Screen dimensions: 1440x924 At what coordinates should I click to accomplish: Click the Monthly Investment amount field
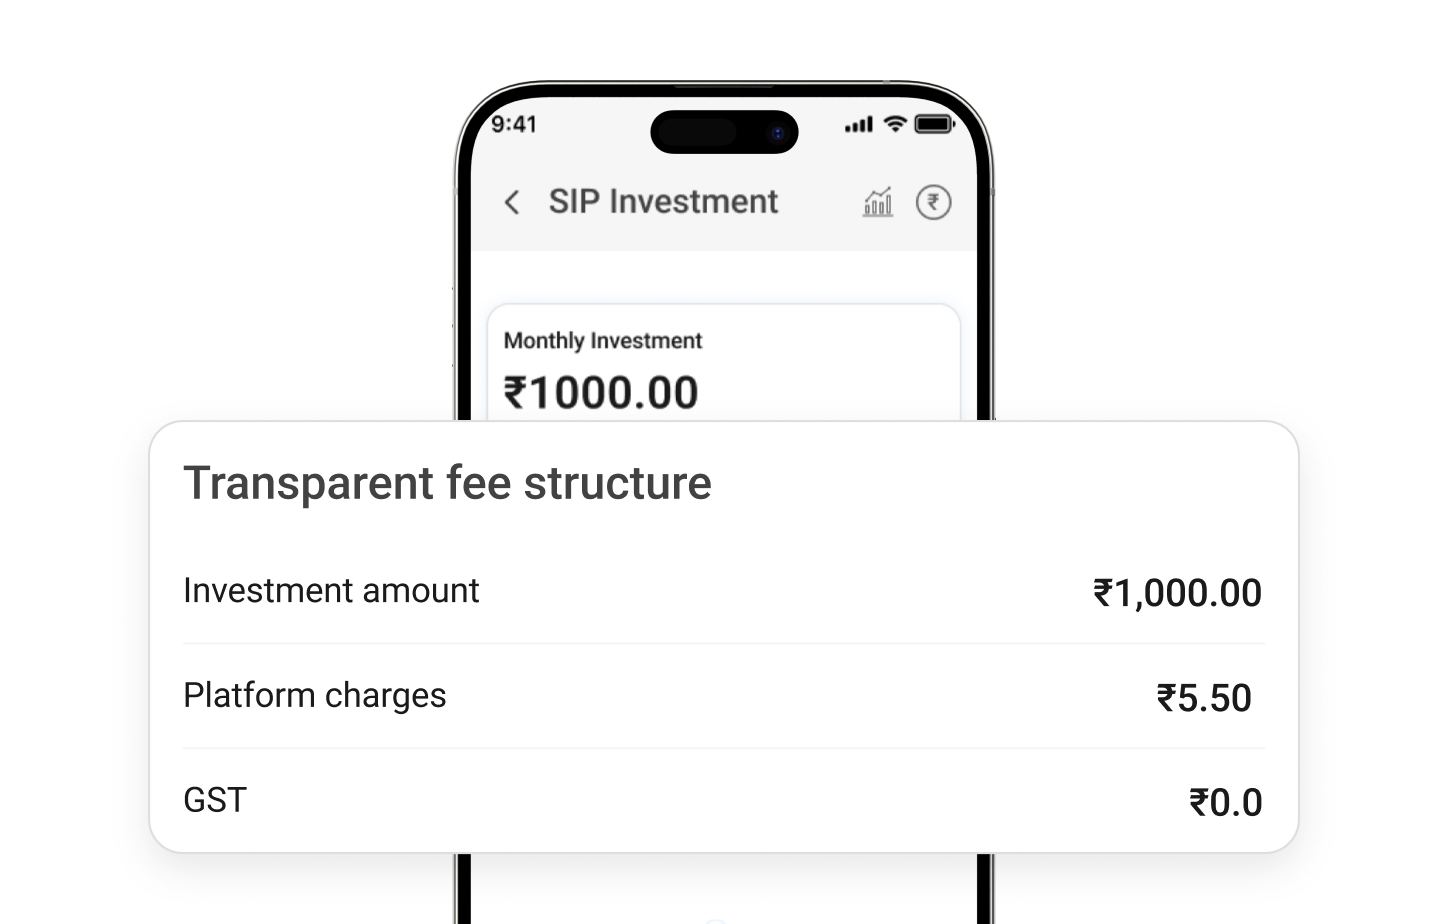click(602, 341)
